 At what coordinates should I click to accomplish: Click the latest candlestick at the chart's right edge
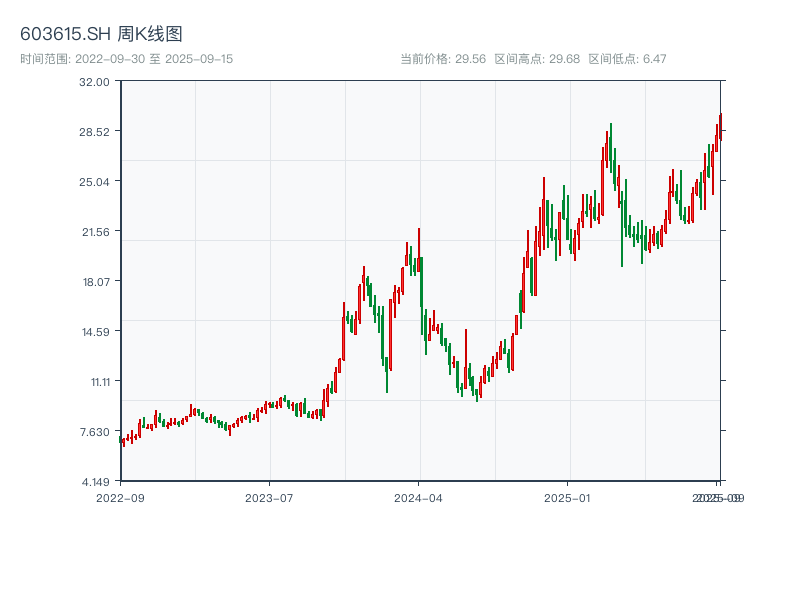click(720, 127)
